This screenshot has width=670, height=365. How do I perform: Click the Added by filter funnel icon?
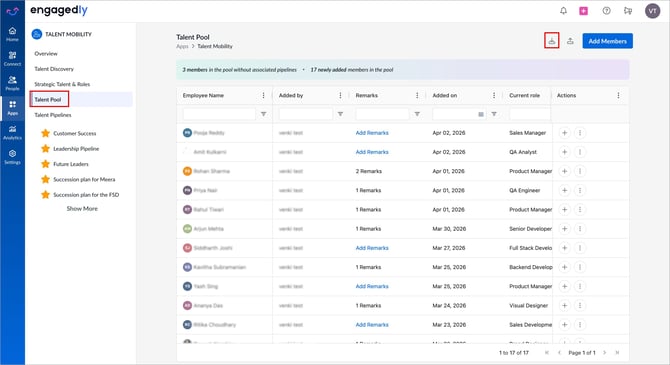(x=340, y=114)
